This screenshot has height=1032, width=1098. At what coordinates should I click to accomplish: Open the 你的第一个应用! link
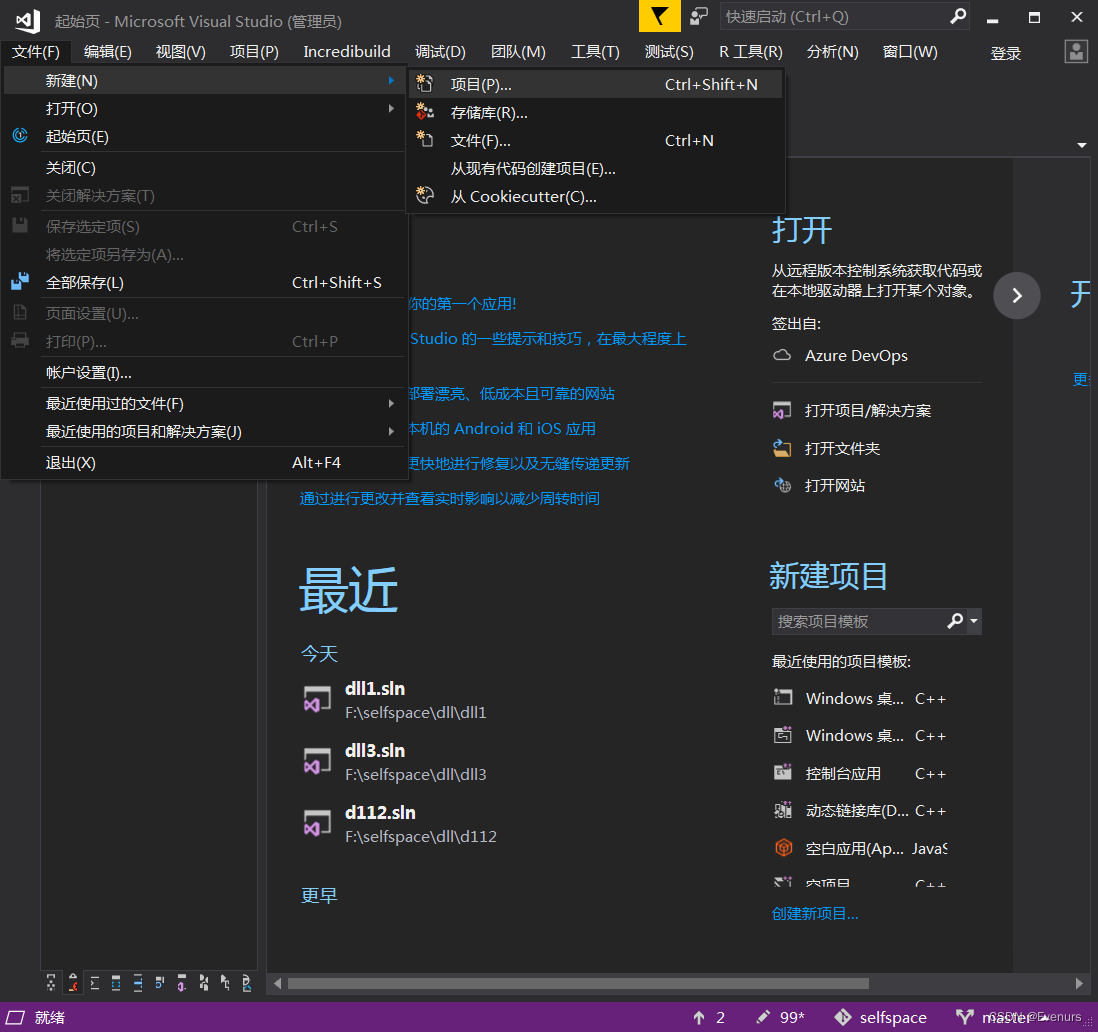pos(463,303)
